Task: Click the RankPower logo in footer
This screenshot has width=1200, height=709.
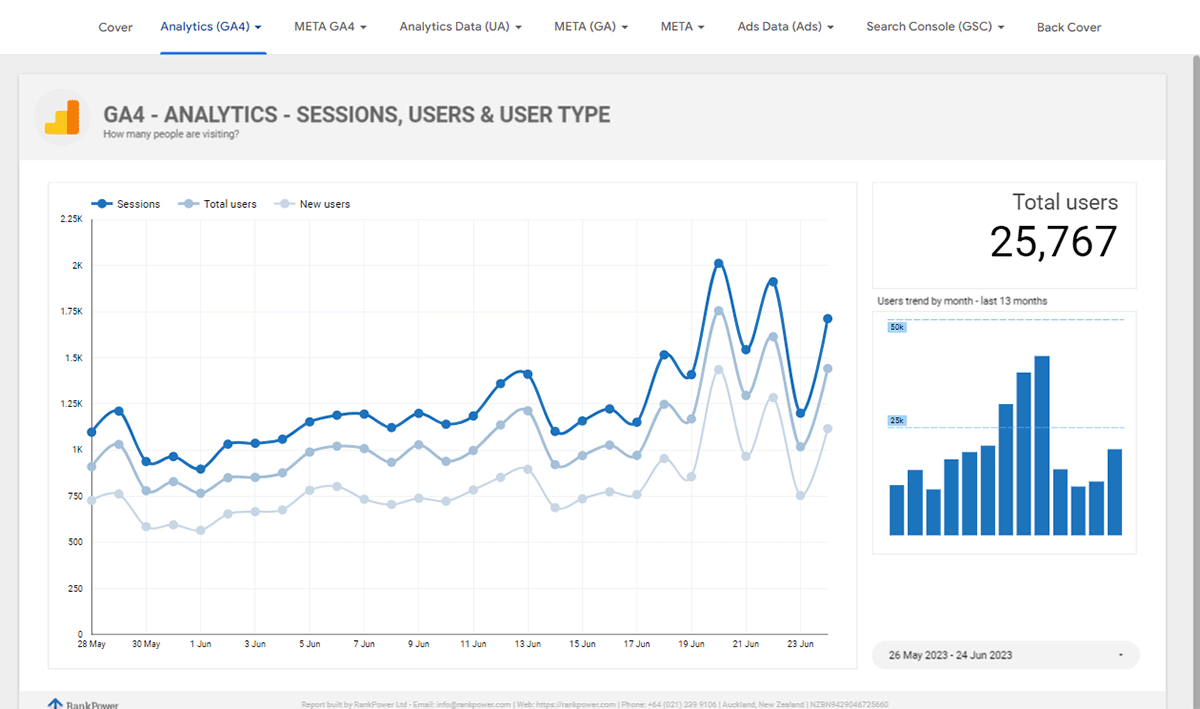Action: pos(83,704)
